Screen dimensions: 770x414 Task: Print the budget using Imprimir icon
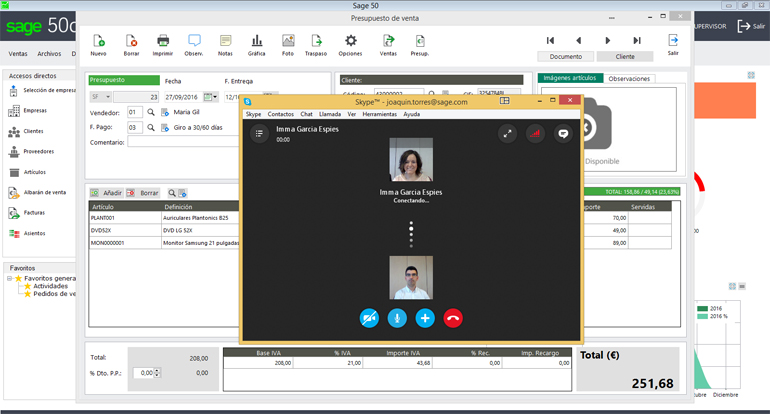coord(162,41)
